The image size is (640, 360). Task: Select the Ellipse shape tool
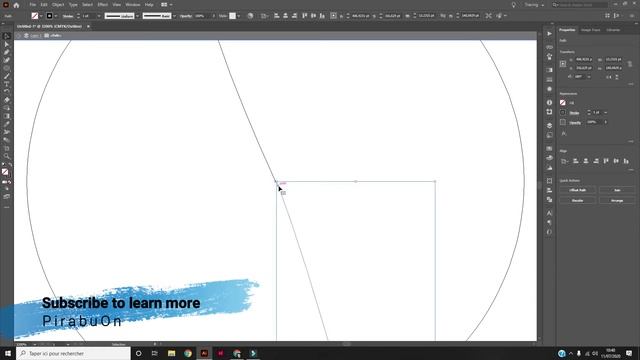[7, 68]
